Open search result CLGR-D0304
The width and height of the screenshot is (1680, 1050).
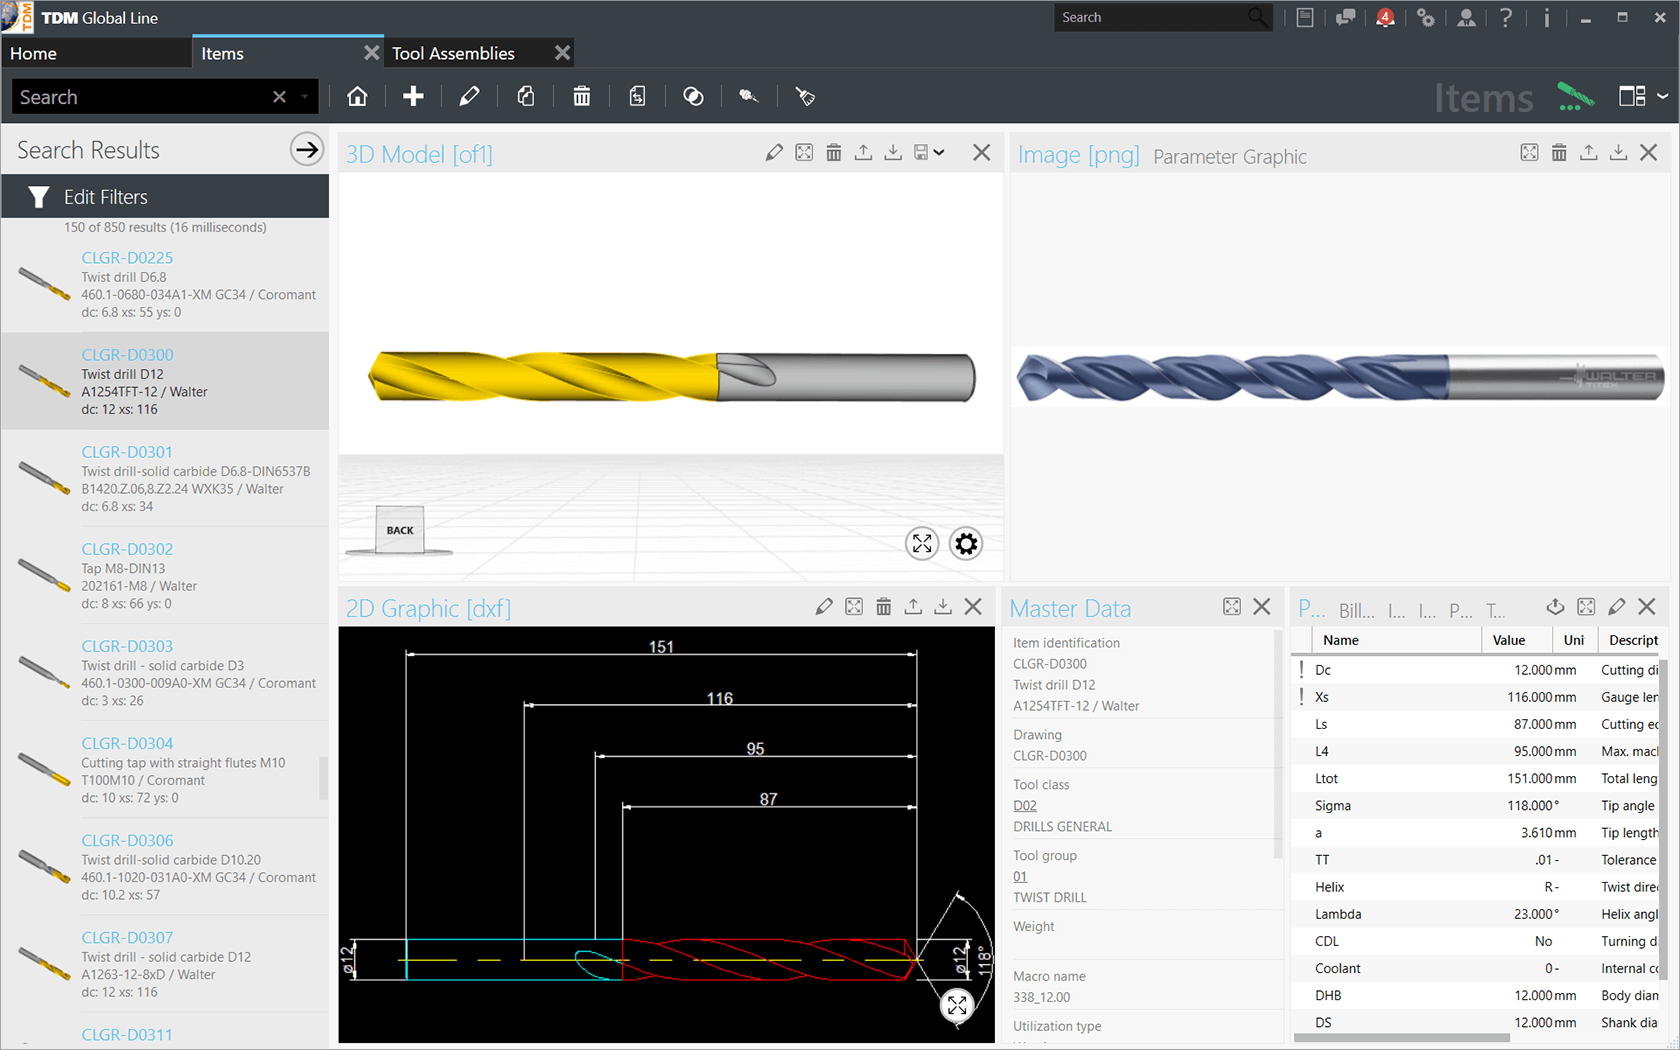pyautogui.click(x=165, y=770)
